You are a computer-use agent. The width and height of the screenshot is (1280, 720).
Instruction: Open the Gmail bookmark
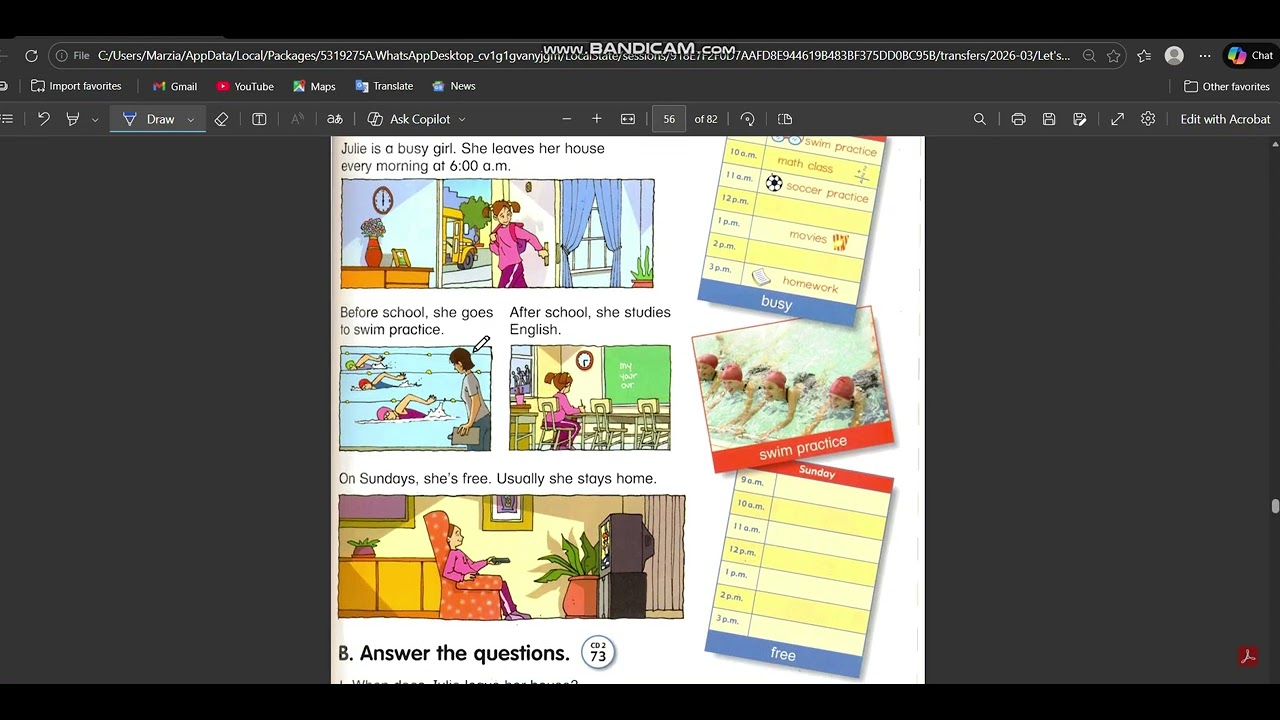(175, 86)
